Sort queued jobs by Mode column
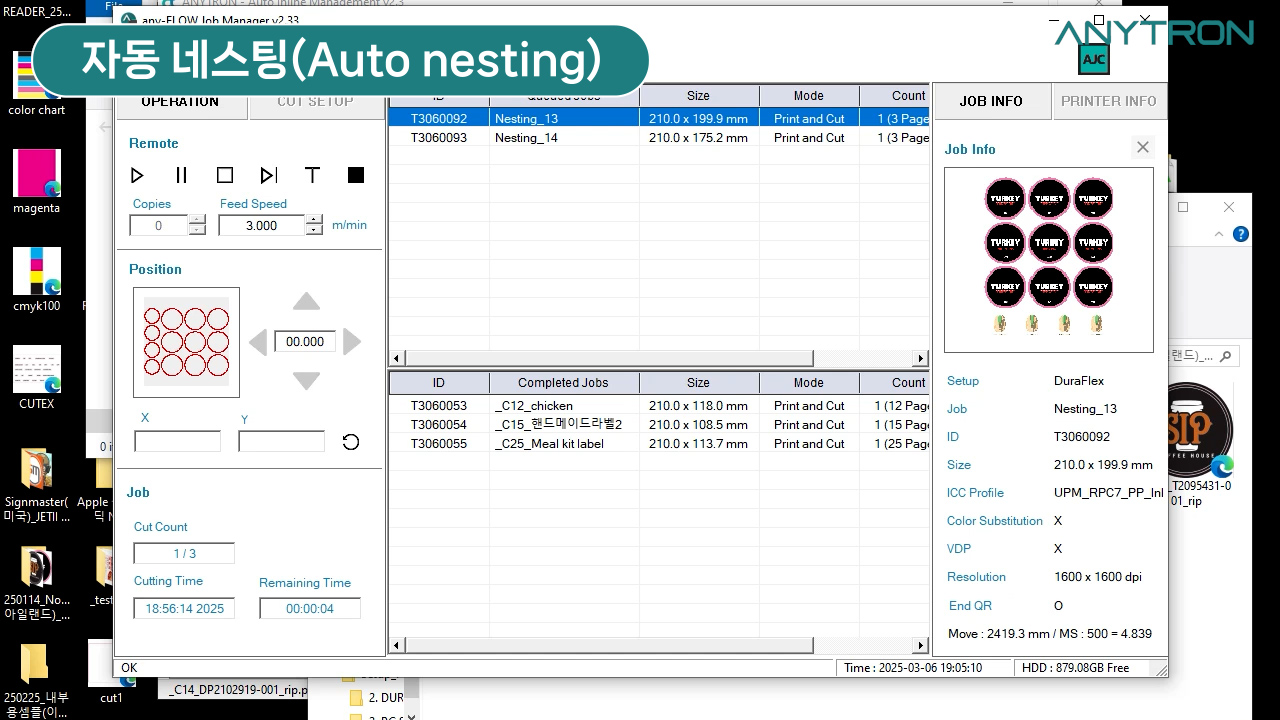 point(809,96)
